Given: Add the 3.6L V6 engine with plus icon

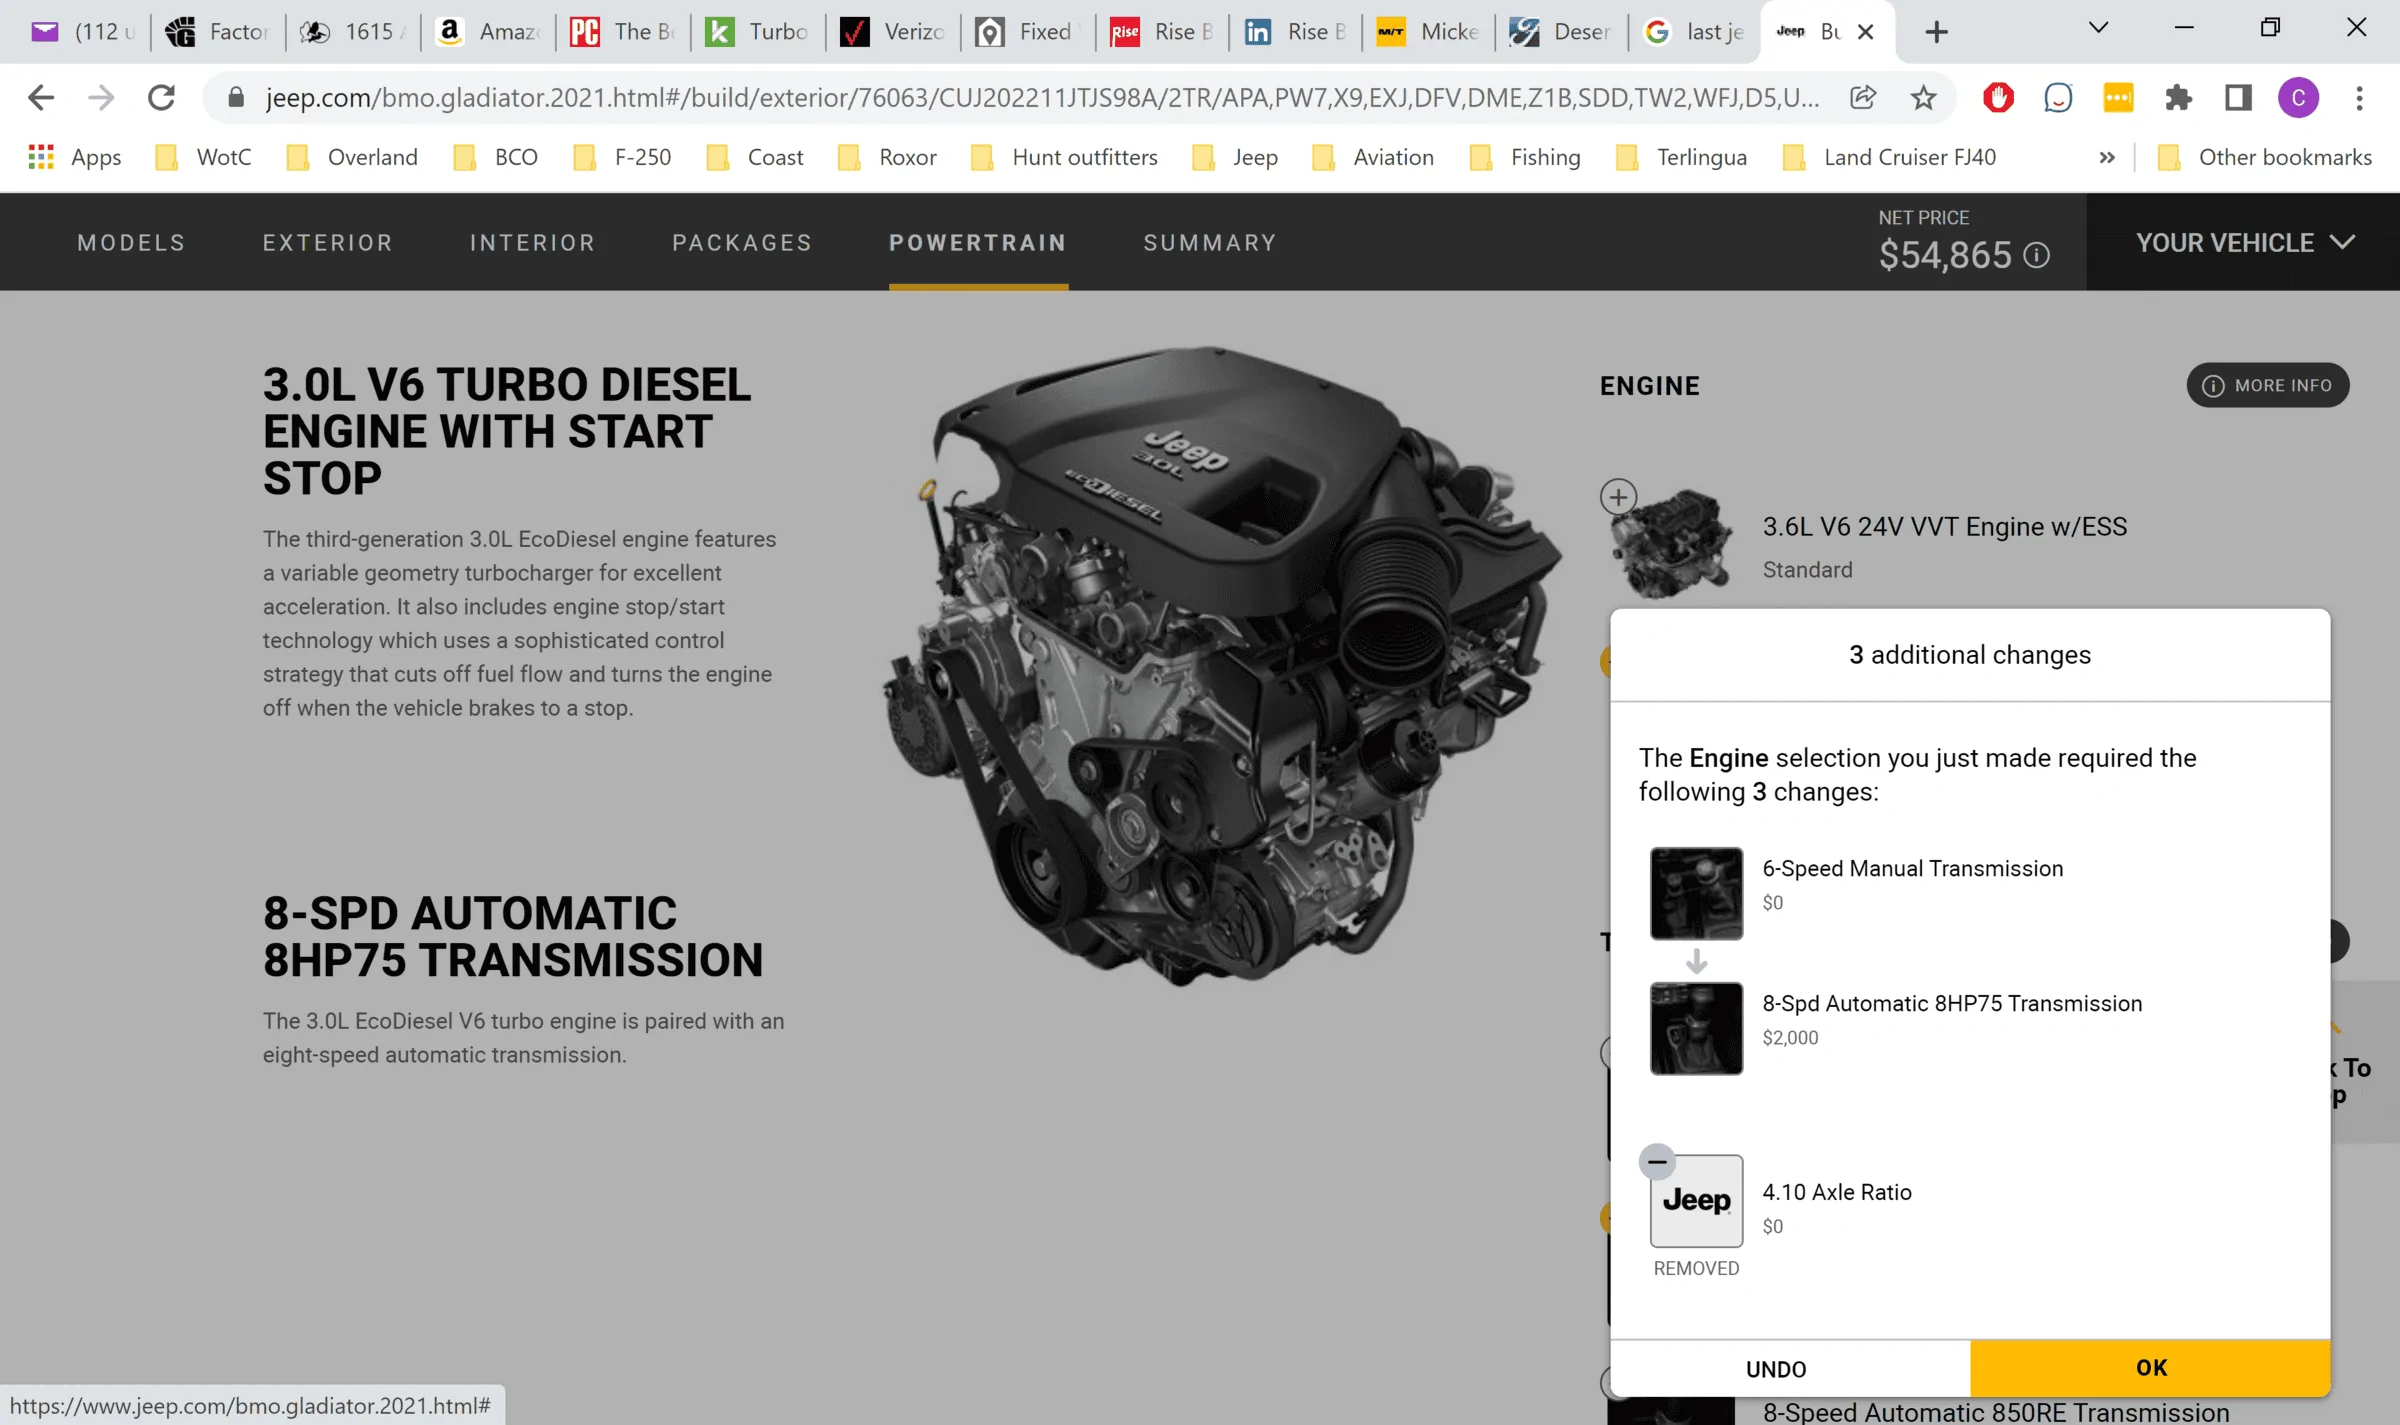Looking at the screenshot, I should point(1618,497).
